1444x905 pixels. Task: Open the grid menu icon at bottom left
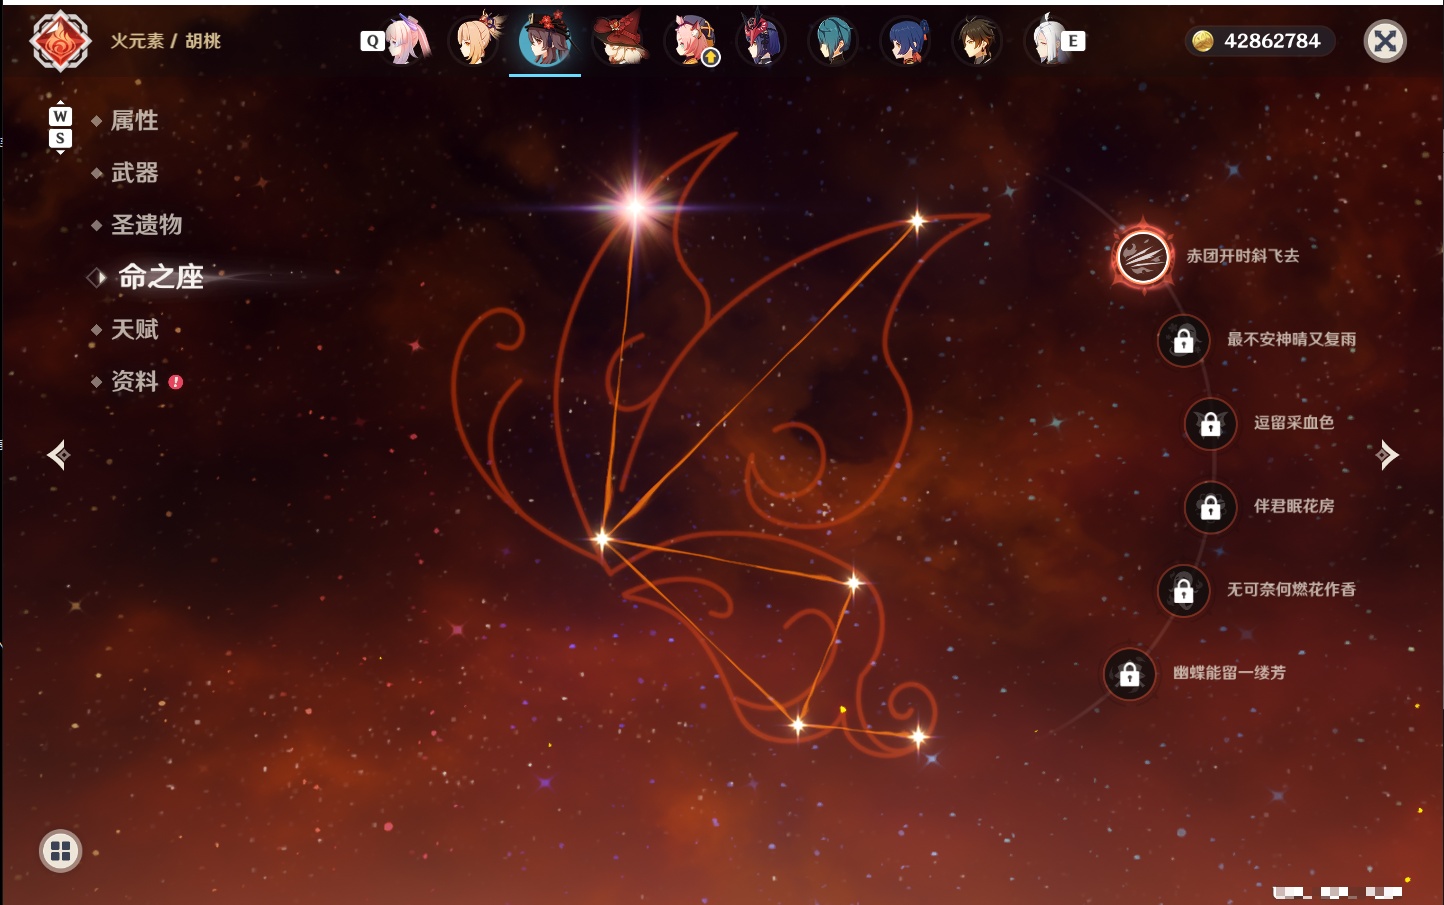click(x=60, y=851)
